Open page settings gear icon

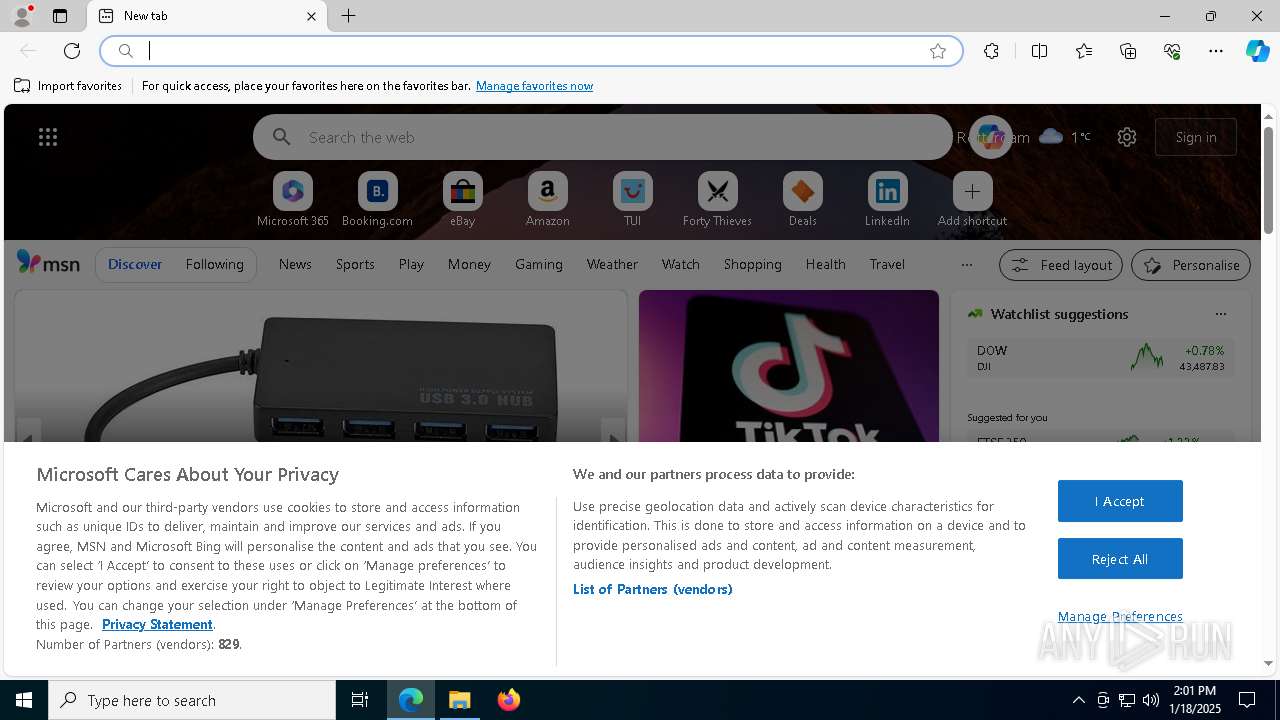pyautogui.click(x=1127, y=137)
